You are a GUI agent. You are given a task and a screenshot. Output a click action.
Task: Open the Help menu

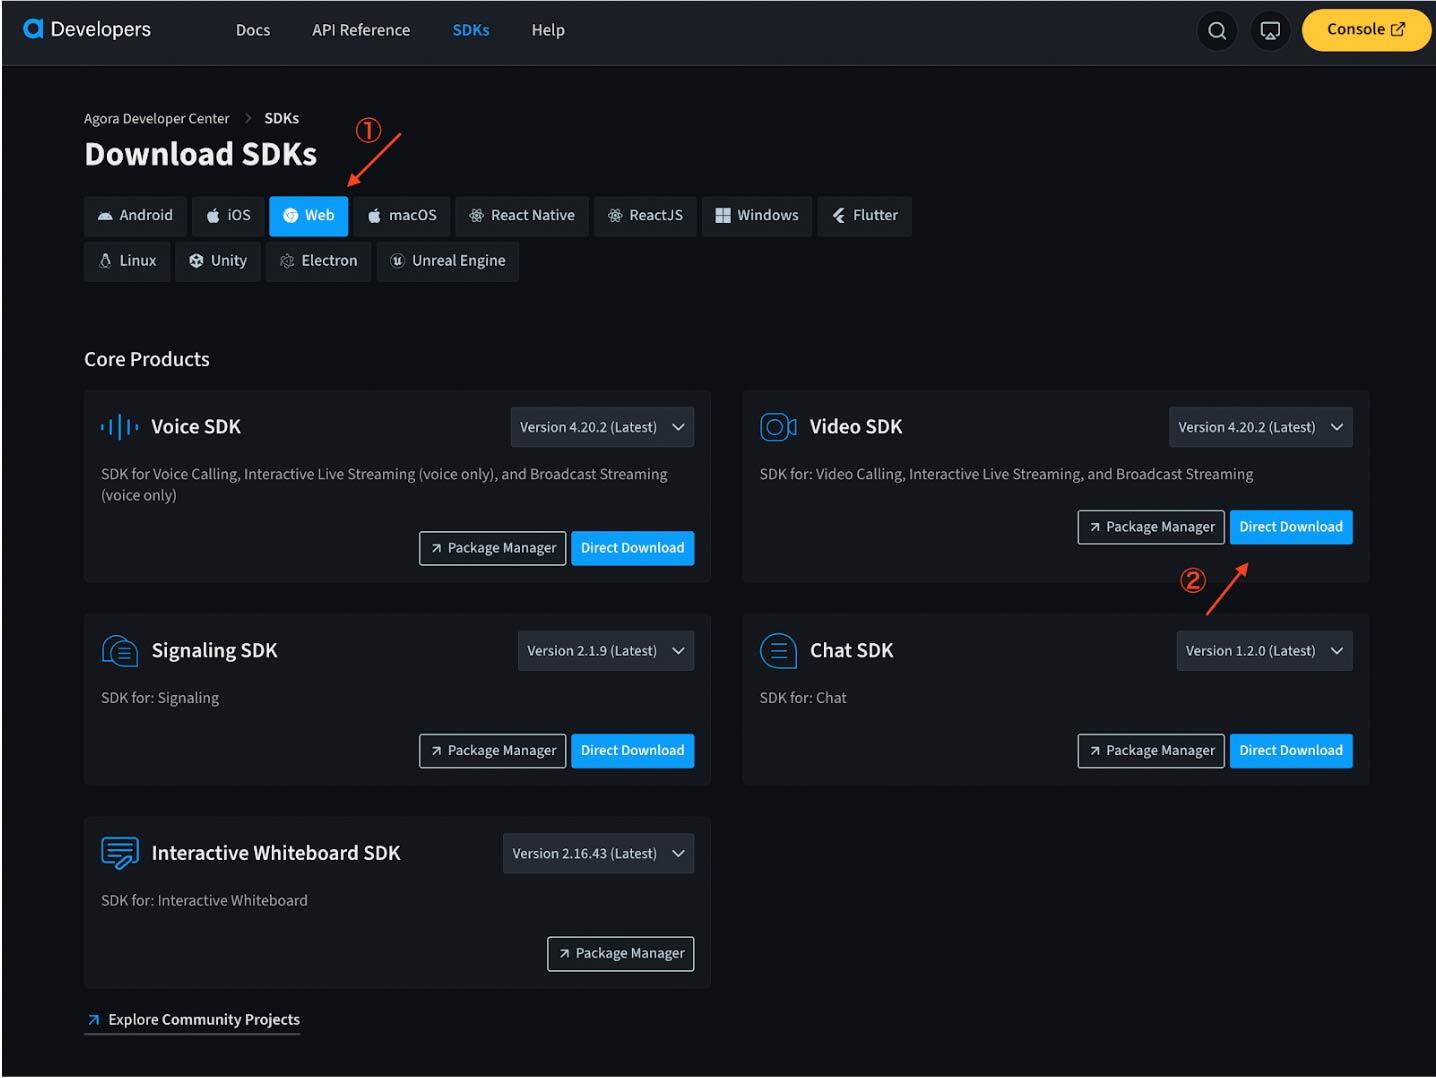click(x=548, y=30)
